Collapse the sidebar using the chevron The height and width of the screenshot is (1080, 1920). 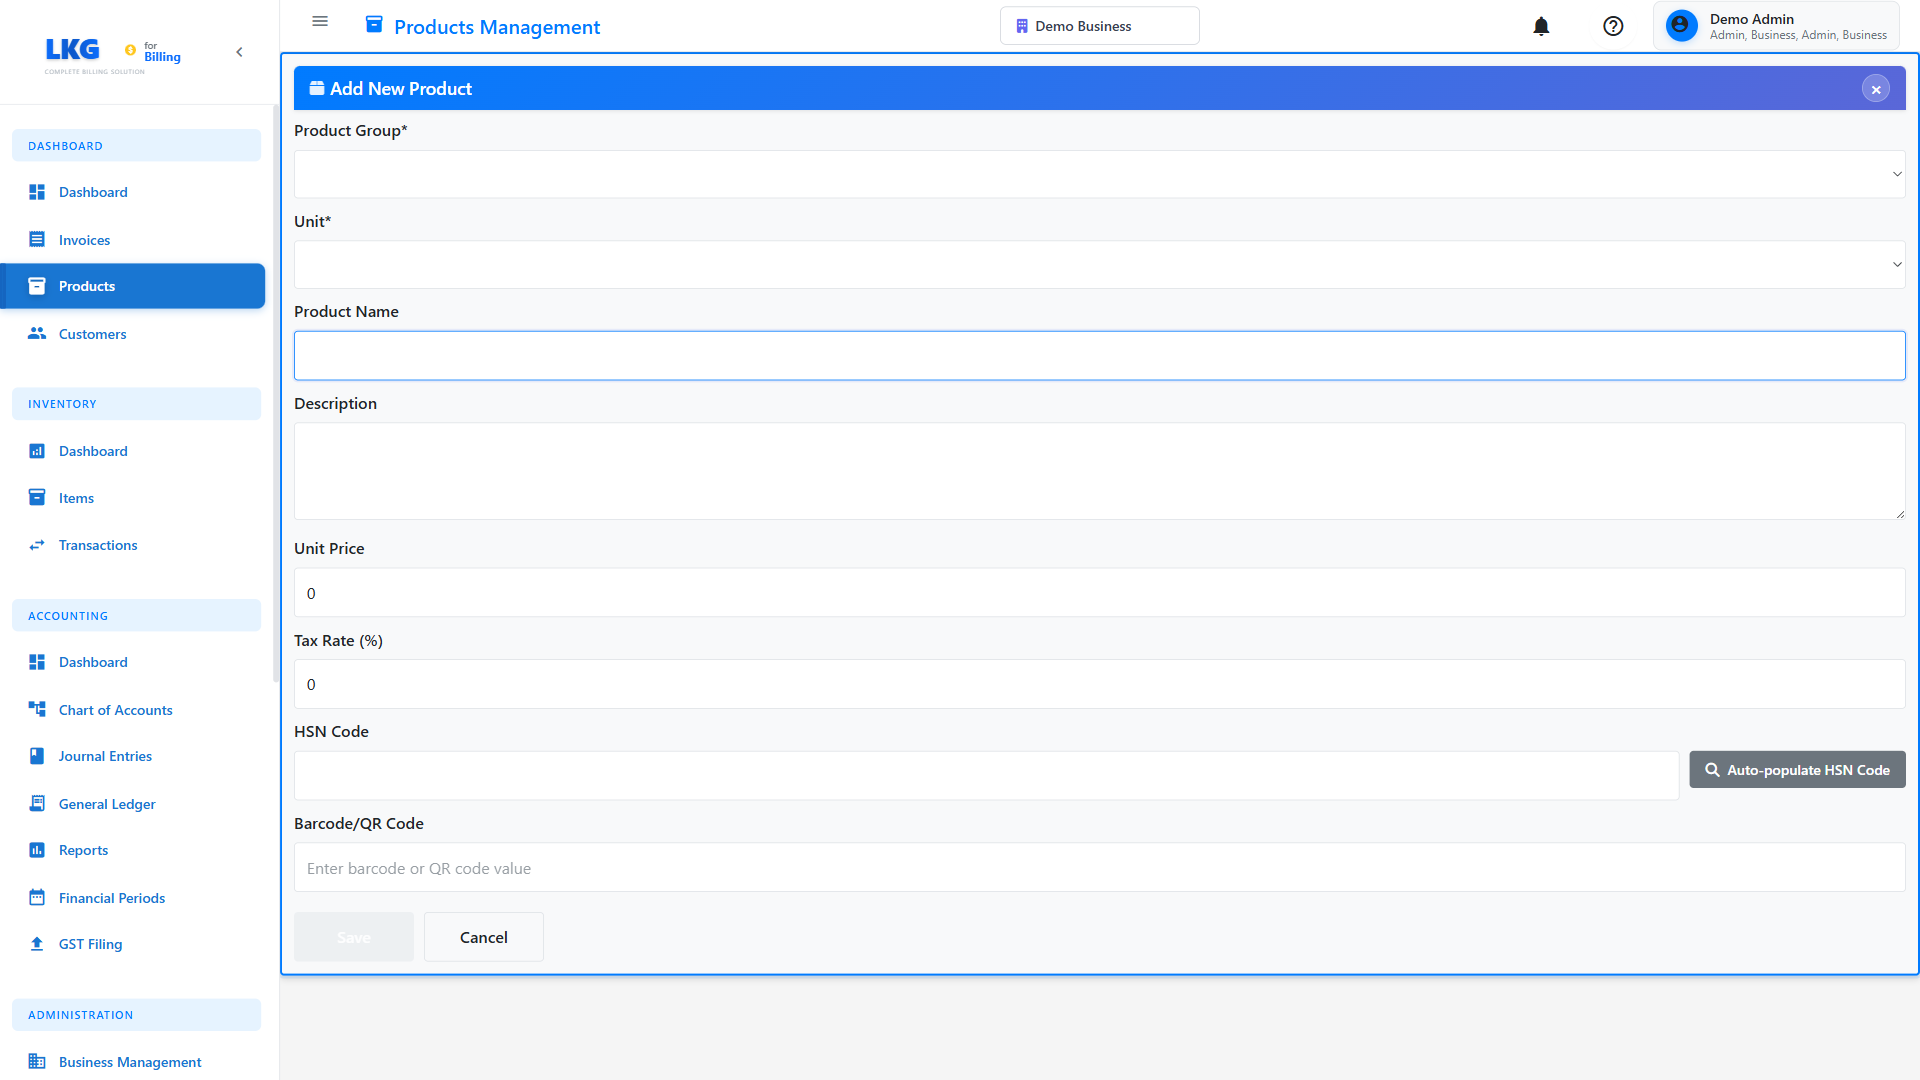(x=239, y=51)
